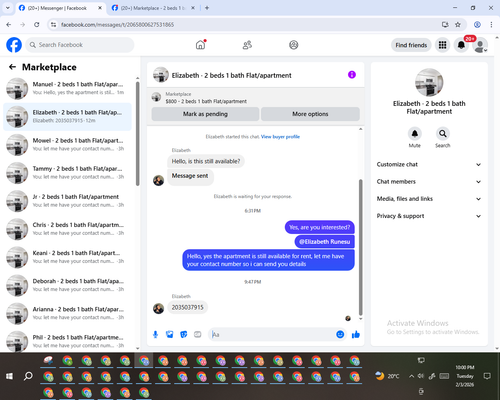
Task: Click the listing thumbnail beside $800 listing
Action: coord(156,97)
